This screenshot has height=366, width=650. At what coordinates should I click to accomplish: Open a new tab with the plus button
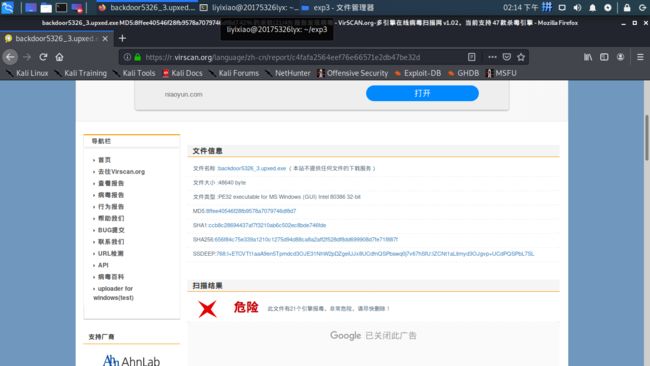tap(122, 38)
